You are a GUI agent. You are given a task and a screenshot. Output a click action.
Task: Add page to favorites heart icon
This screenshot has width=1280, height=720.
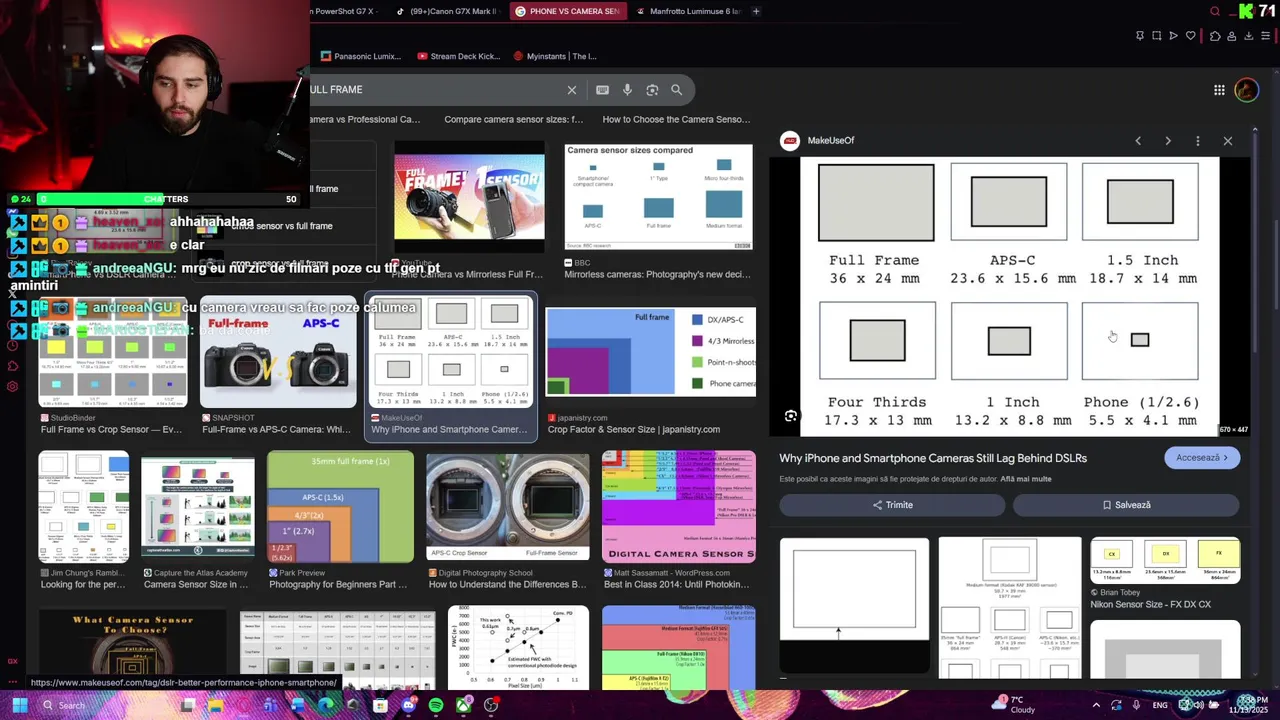pyautogui.click(x=1190, y=36)
